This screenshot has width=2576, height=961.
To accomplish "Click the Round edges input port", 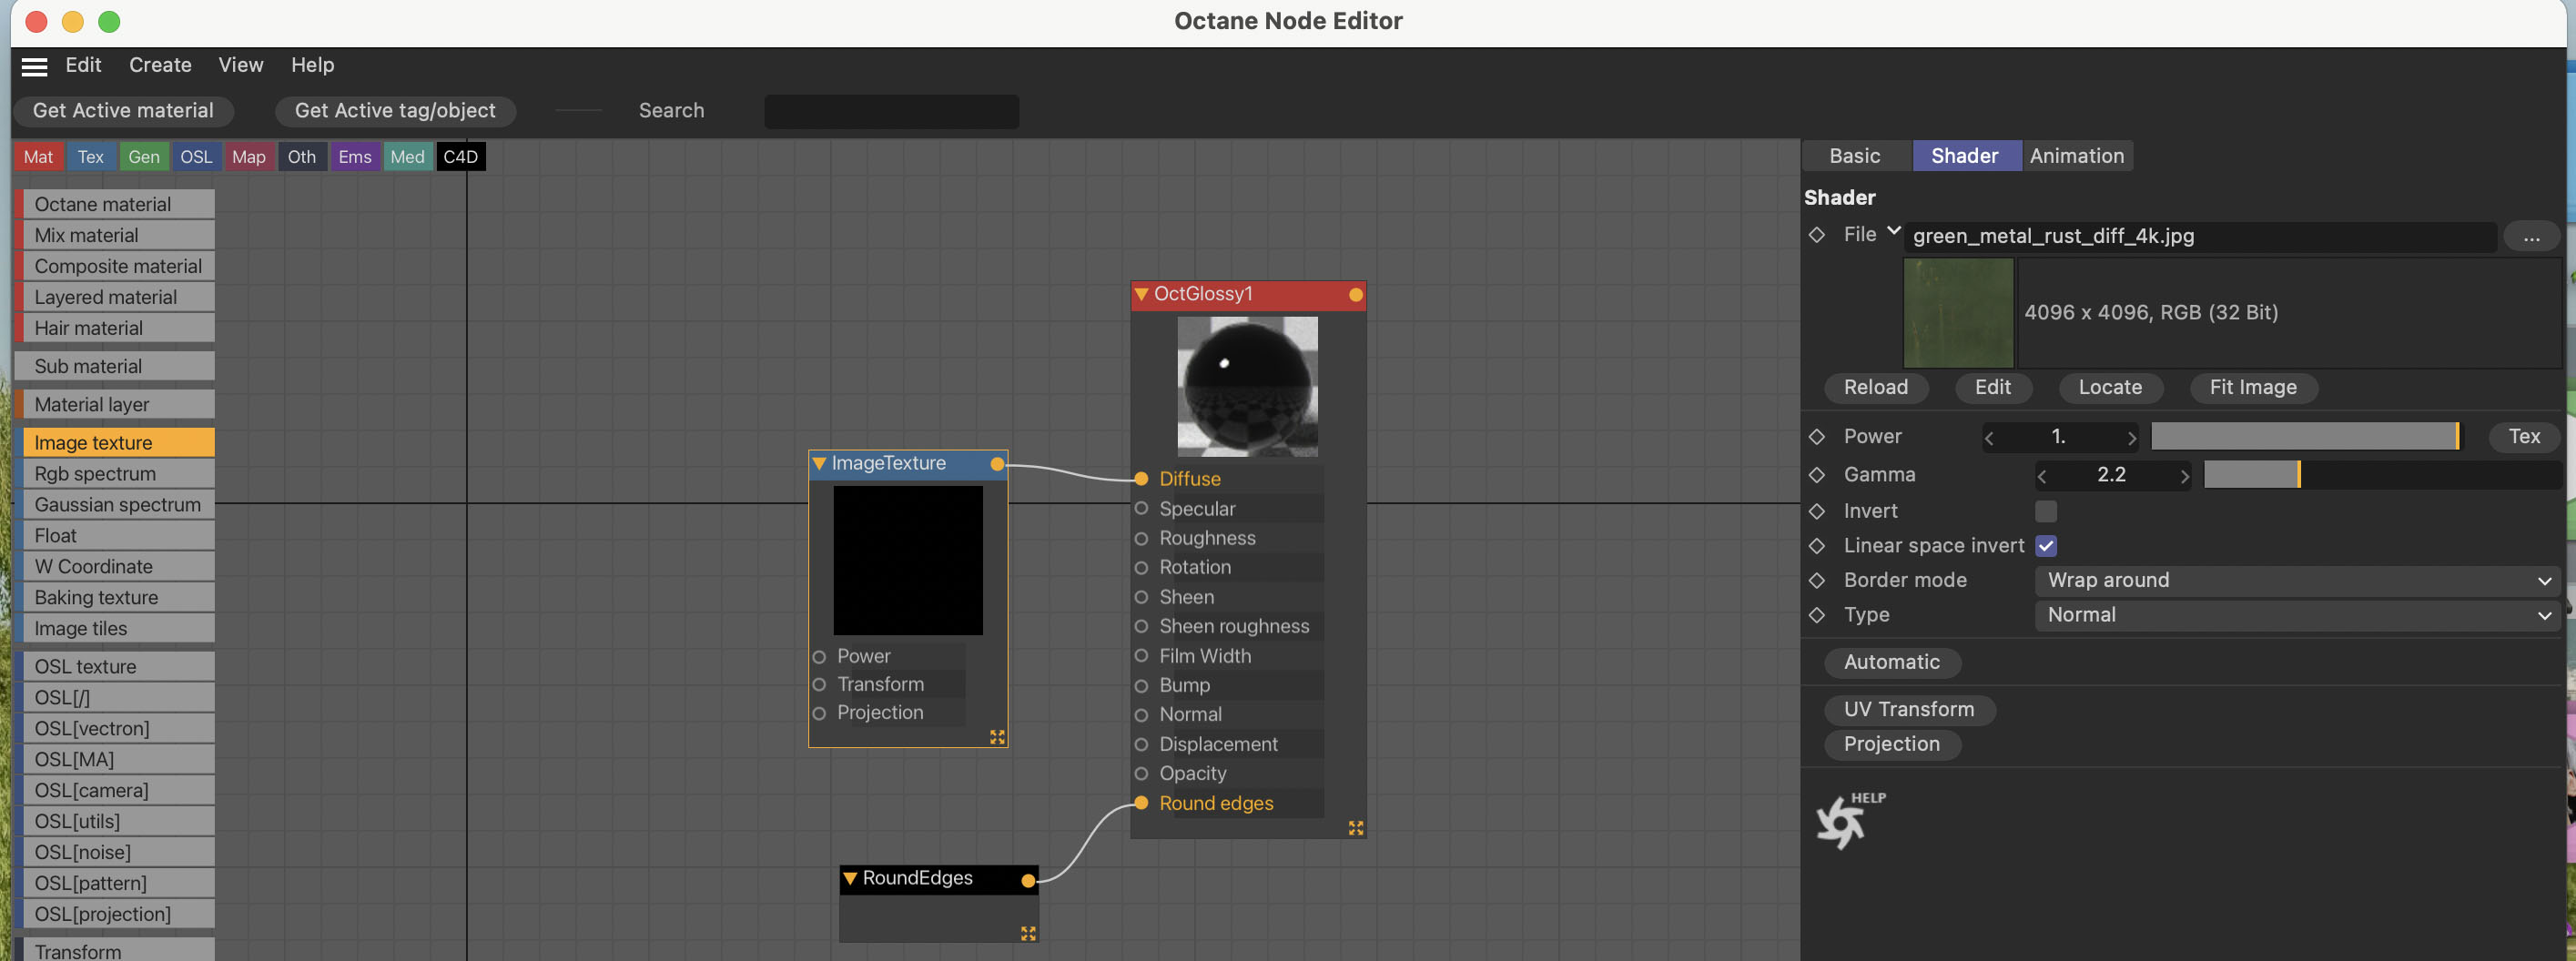I will (x=1141, y=803).
